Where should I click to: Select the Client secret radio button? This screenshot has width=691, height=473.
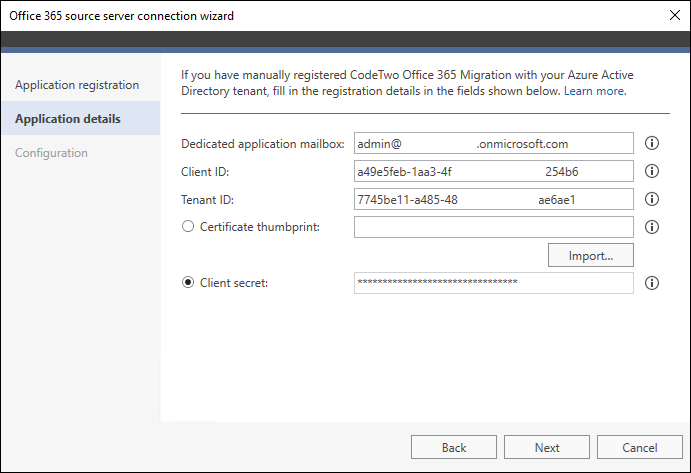(x=188, y=283)
